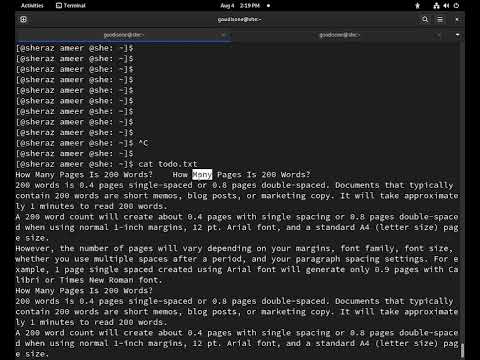
Task: Click the "^C" text on the prompt line
Action: coord(143,143)
